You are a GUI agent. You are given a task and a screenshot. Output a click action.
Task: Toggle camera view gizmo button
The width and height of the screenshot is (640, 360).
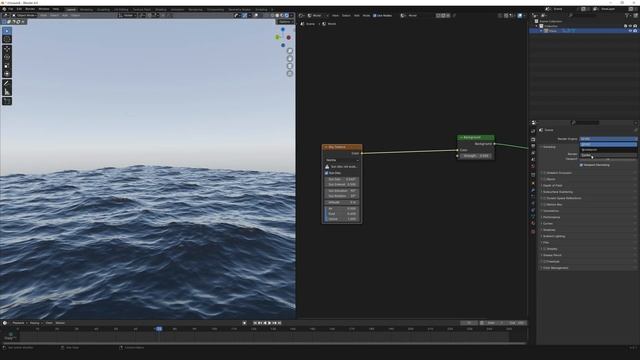(x=290, y=66)
